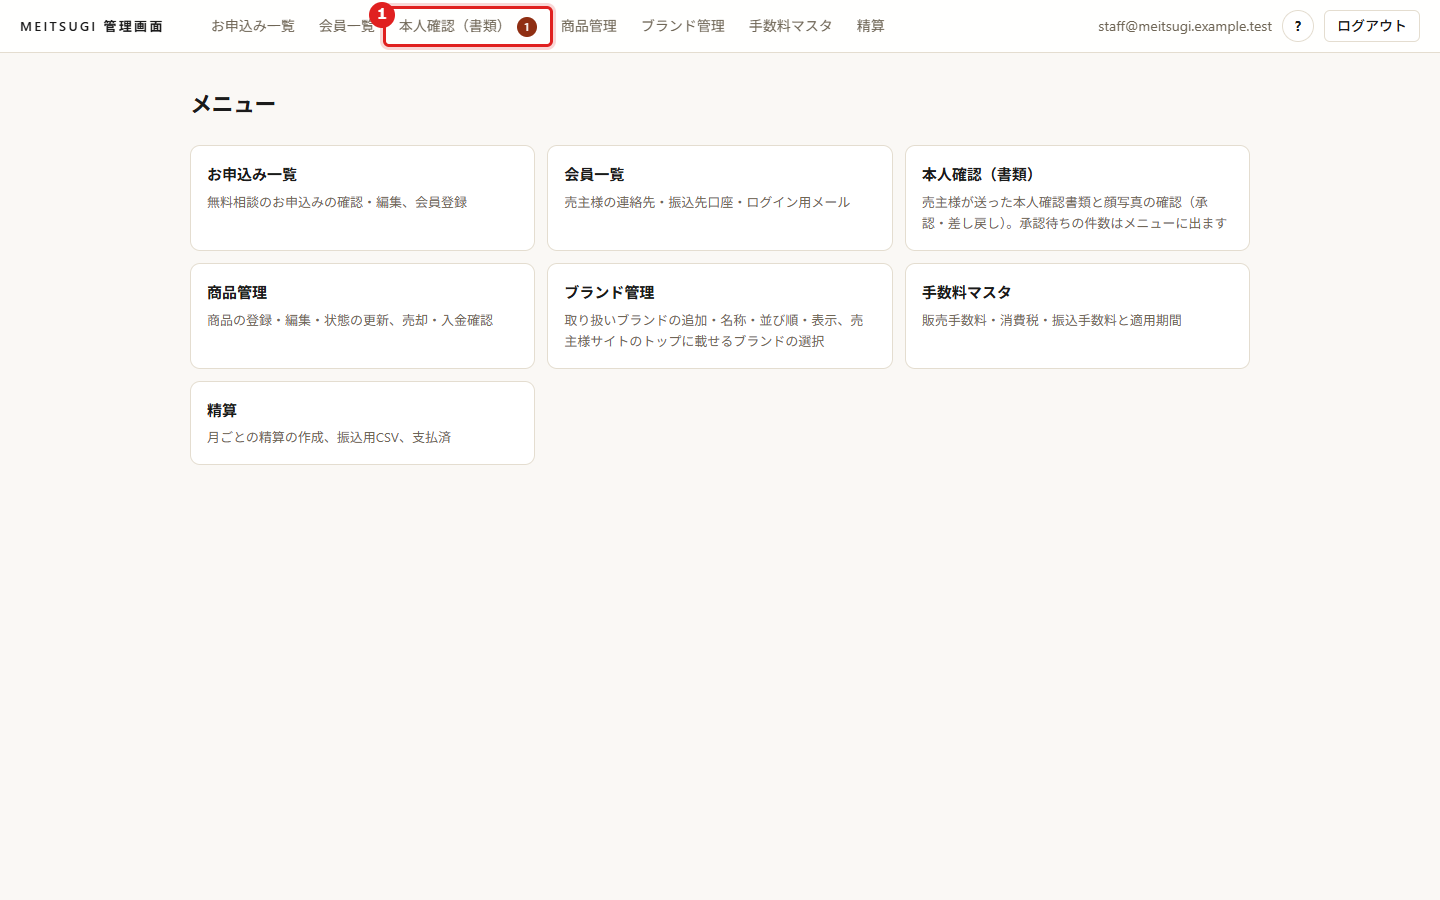Click the MEITSUGI 管理画面 logo
Screen dimensions: 1440x900
pyautogui.click(x=92, y=26)
